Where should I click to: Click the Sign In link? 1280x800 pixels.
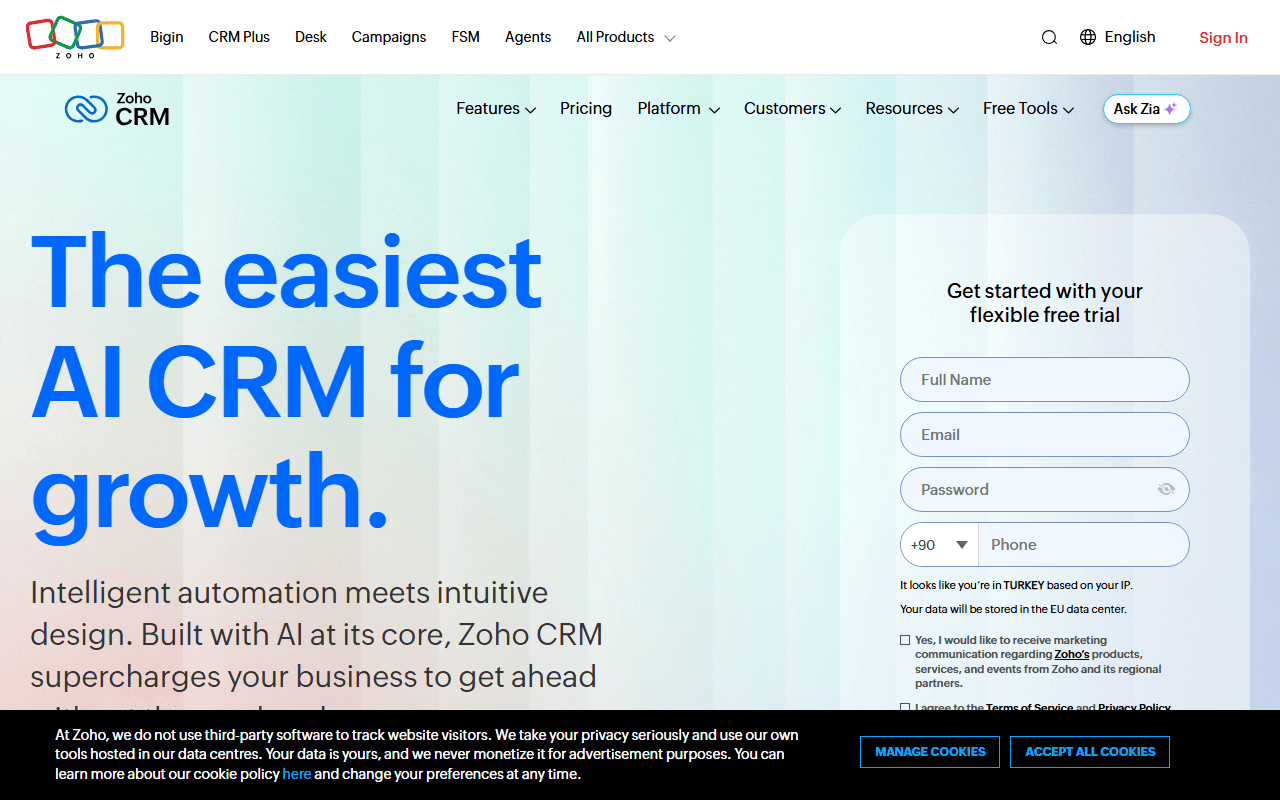pyautogui.click(x=1223, y=38)
